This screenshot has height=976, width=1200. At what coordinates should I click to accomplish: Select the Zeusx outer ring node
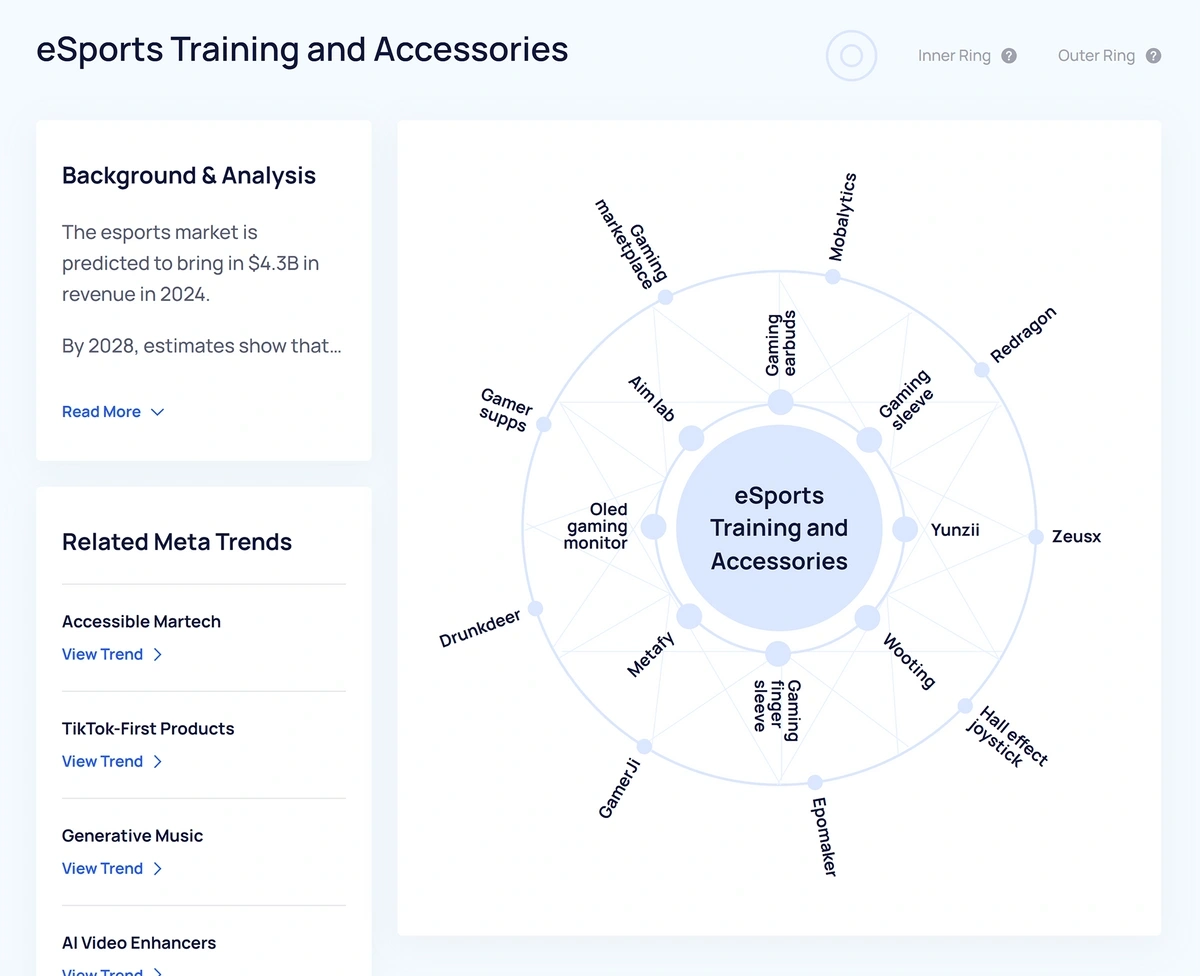(1036, 537)
